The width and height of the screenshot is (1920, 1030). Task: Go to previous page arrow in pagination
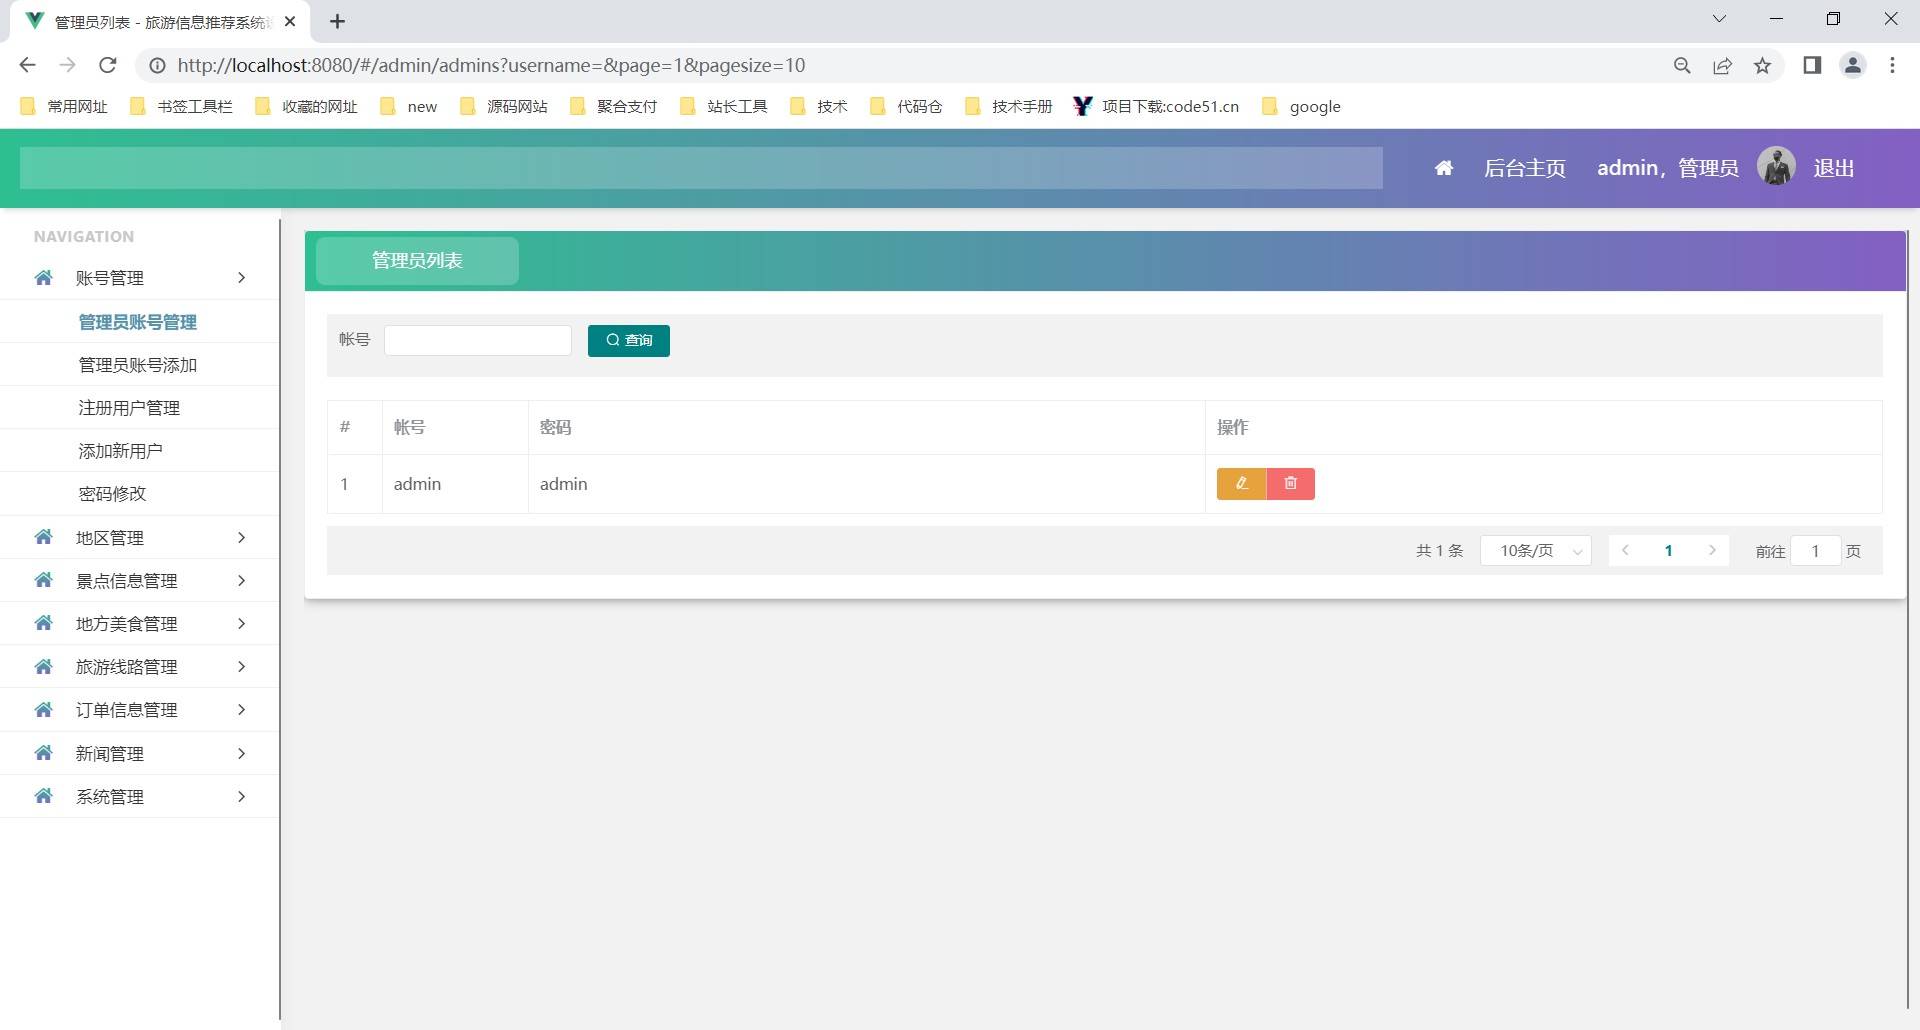click(1625, 551)
